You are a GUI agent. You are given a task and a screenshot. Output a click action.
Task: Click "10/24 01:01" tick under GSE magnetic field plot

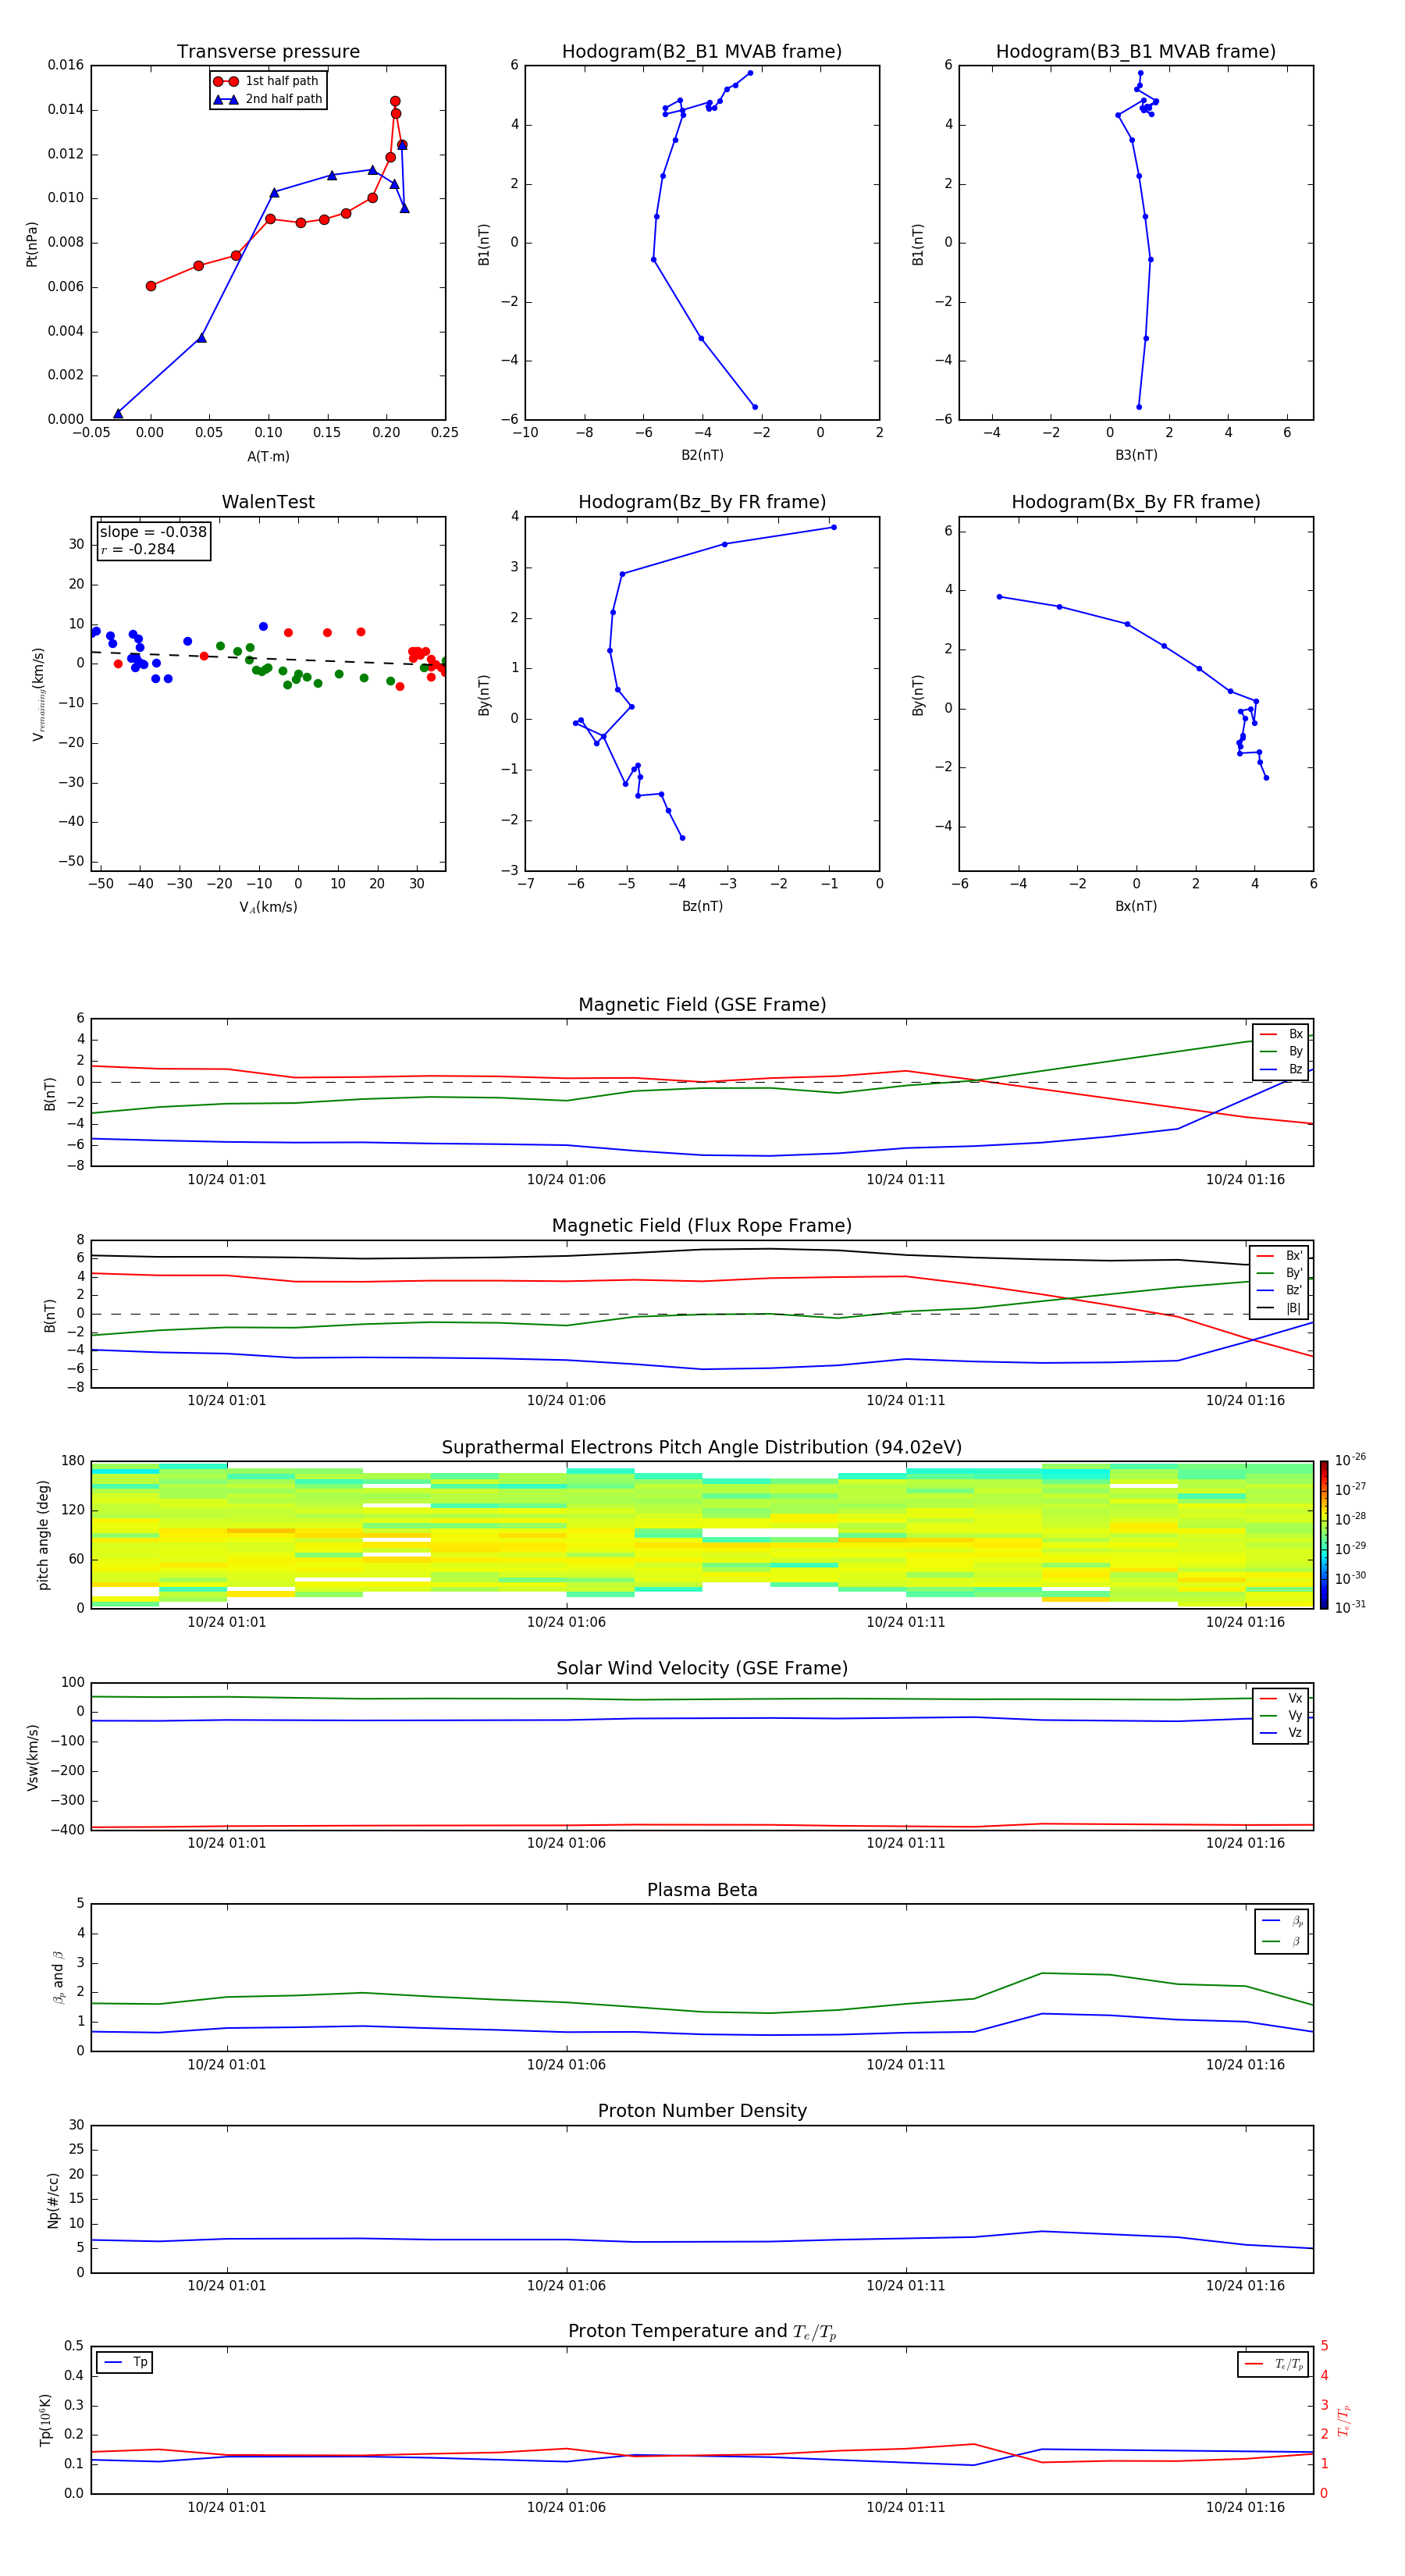[227, 1179]
